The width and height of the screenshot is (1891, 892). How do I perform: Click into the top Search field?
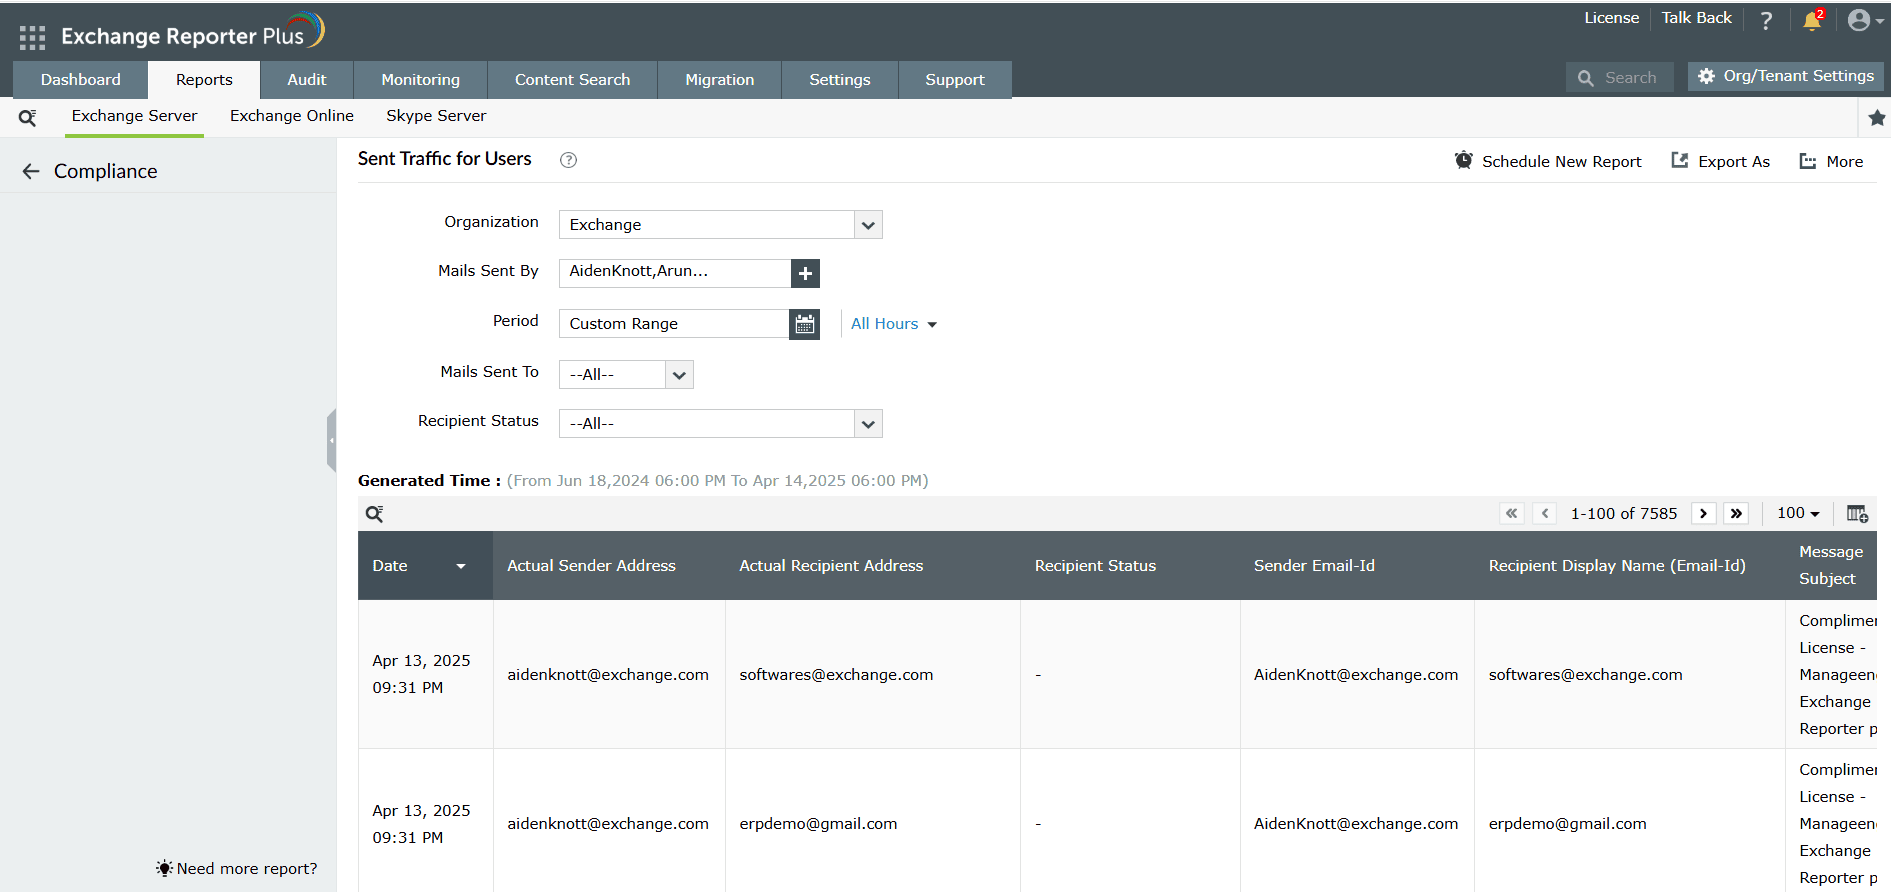point(1620,78)
